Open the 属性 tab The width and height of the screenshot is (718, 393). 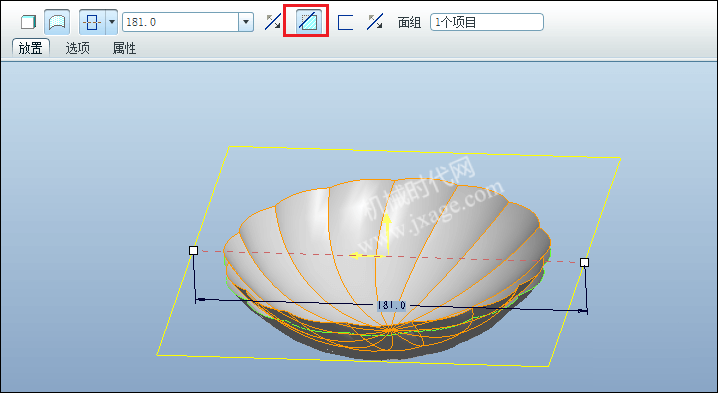pyautogui.click(x=124, y=48)
